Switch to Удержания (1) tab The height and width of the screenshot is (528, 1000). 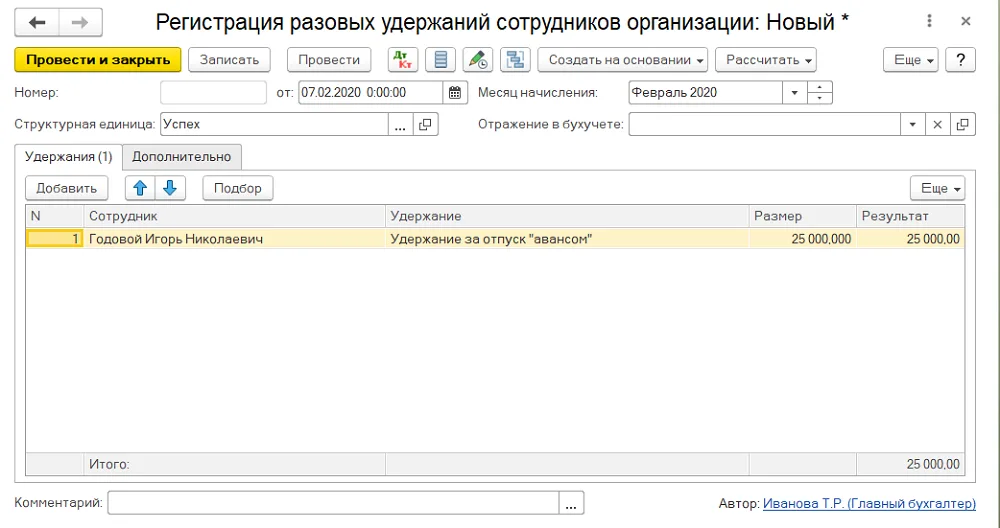click(68, 157)
